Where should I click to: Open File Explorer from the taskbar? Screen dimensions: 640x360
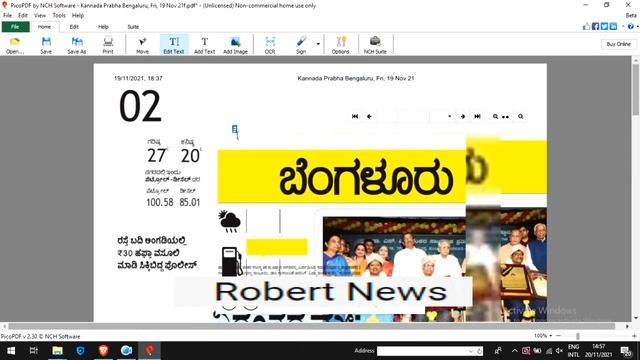[x=57, y=351]
